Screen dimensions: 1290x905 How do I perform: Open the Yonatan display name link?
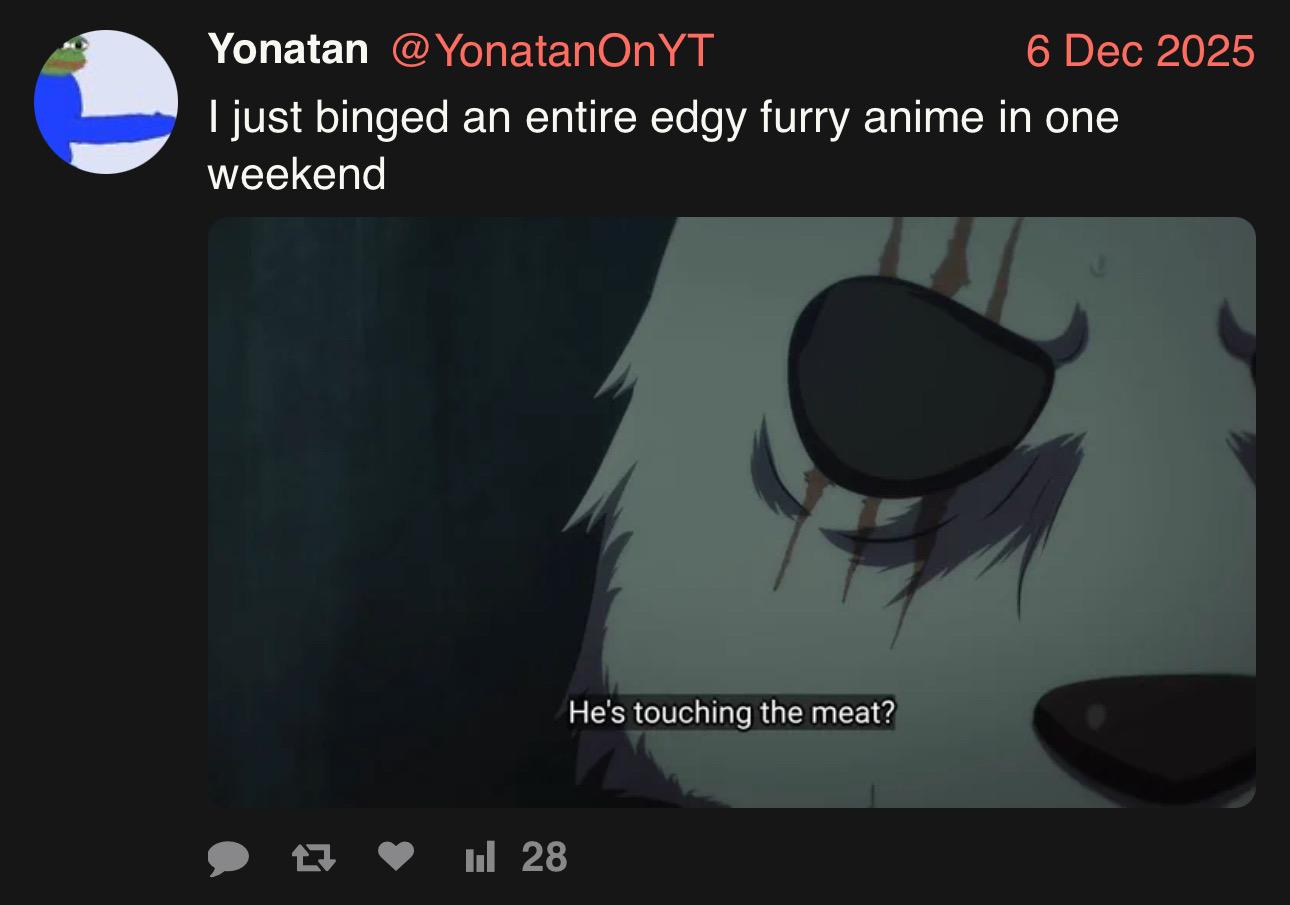288,49
